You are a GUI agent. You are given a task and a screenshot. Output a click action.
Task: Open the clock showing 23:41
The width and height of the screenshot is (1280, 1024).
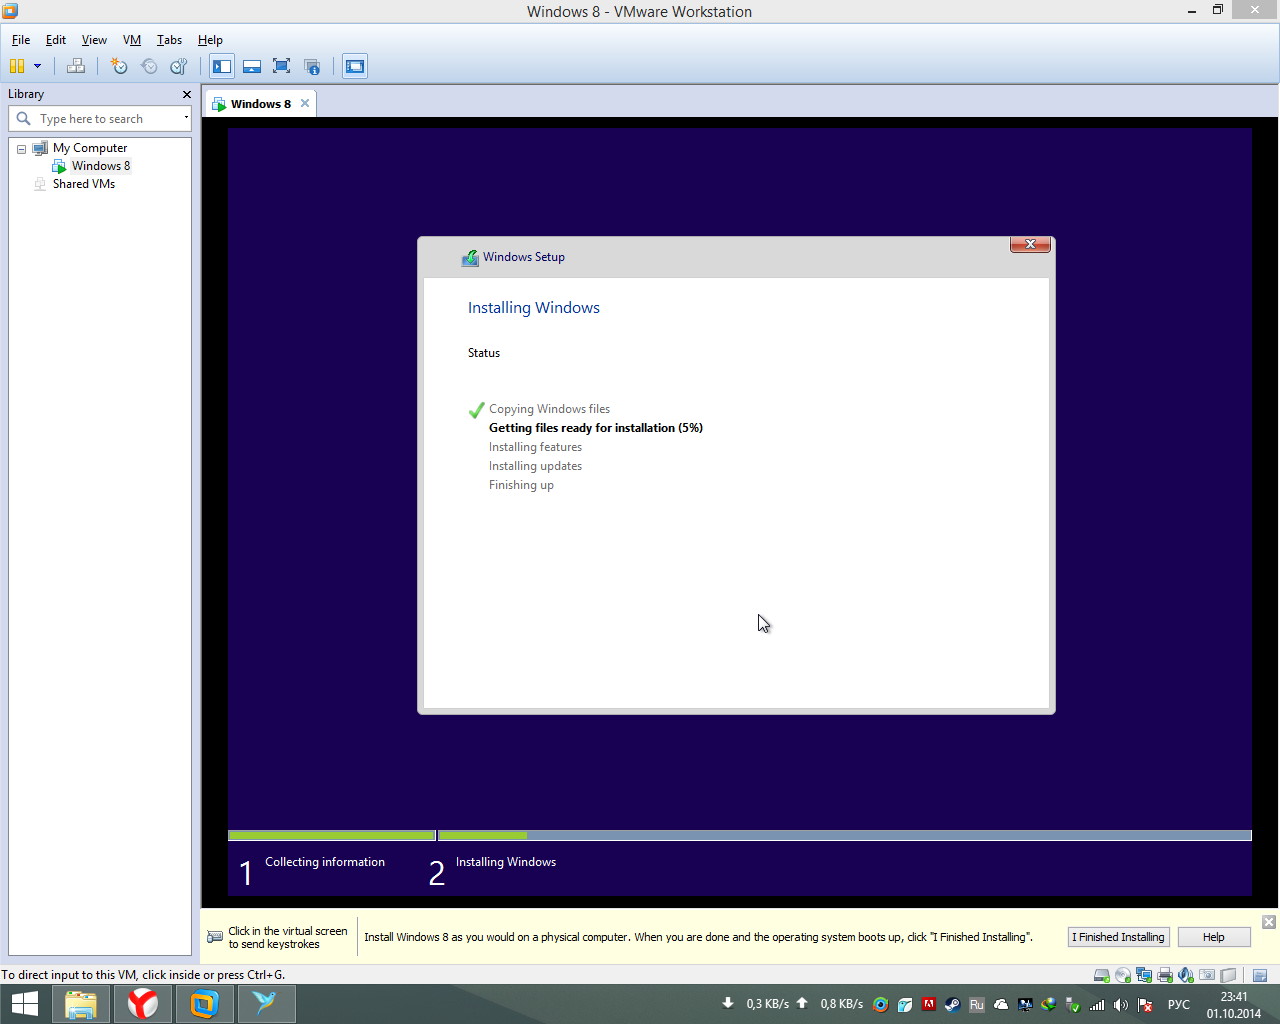(1234, 1005)
